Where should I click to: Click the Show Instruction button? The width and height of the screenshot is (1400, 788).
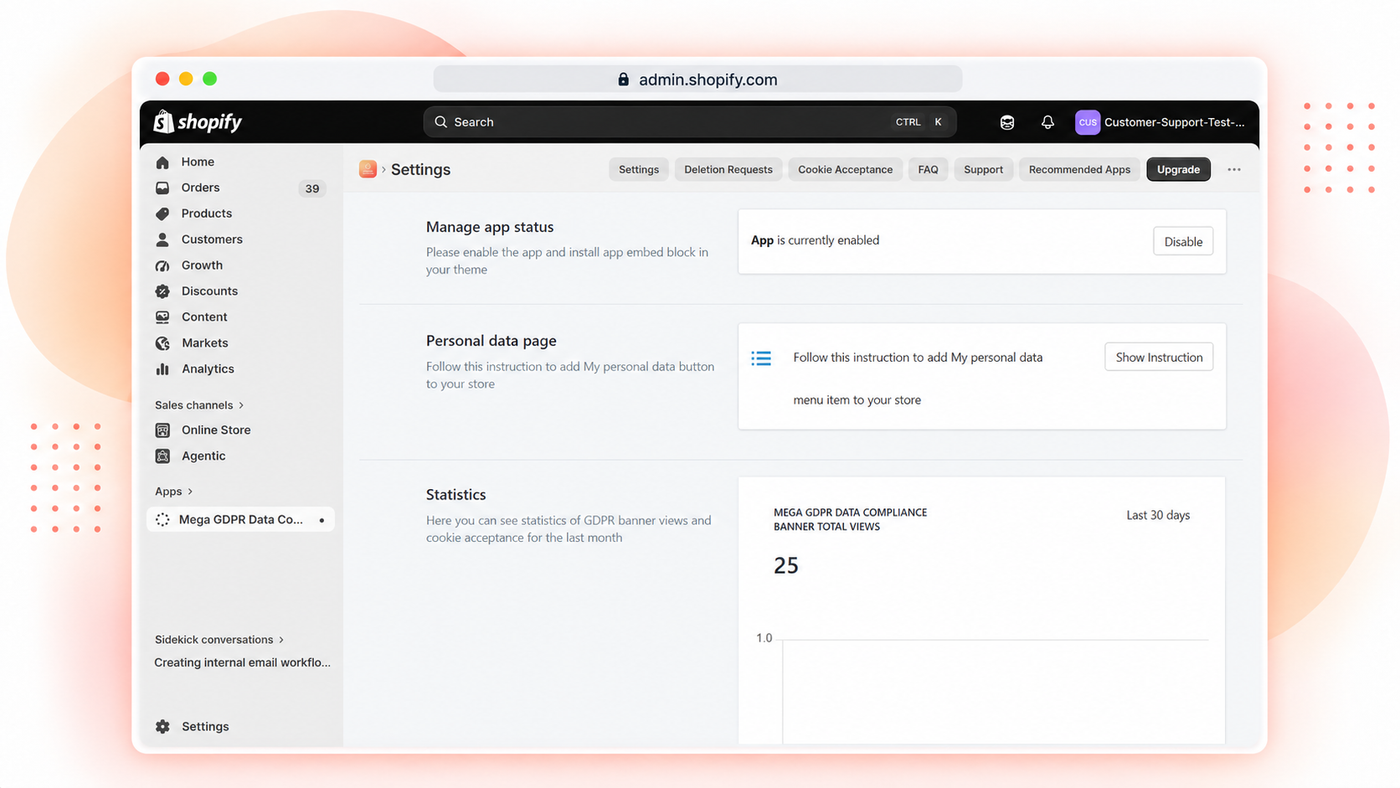tap(1159, 357)
